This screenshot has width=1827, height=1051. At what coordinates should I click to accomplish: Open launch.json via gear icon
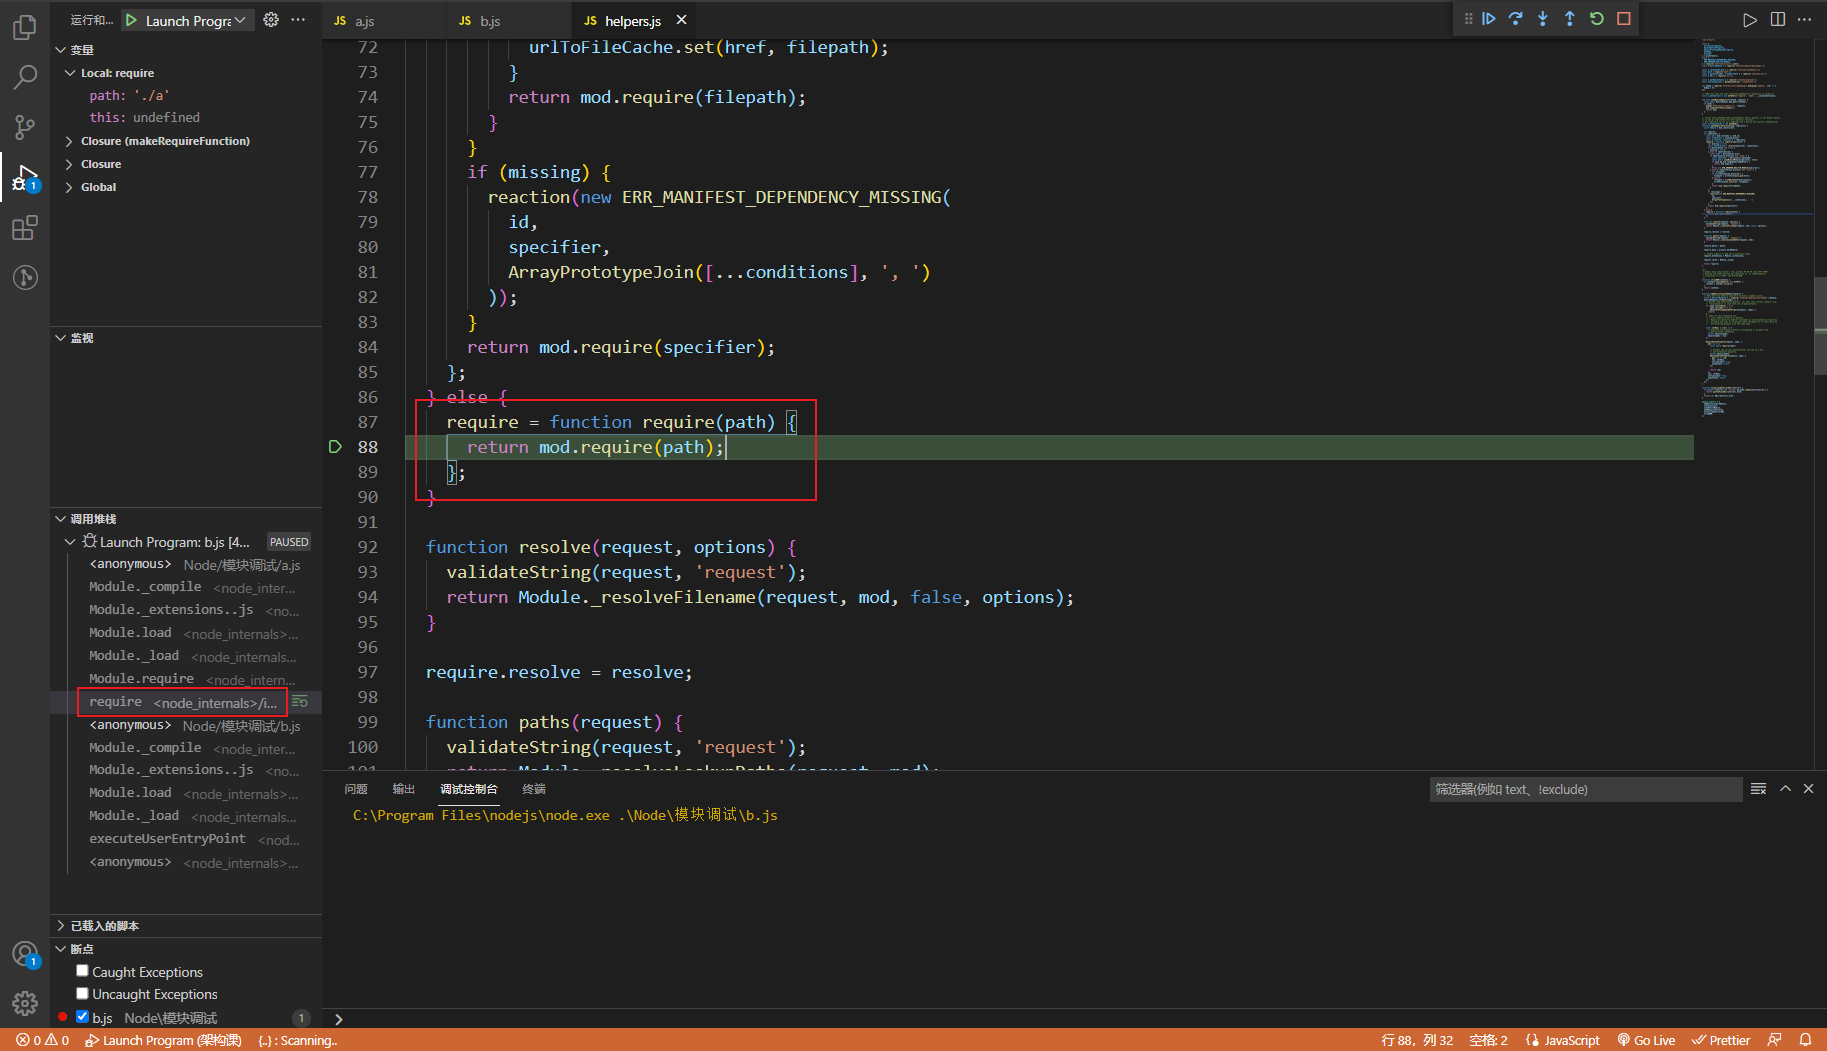(271, 20)
